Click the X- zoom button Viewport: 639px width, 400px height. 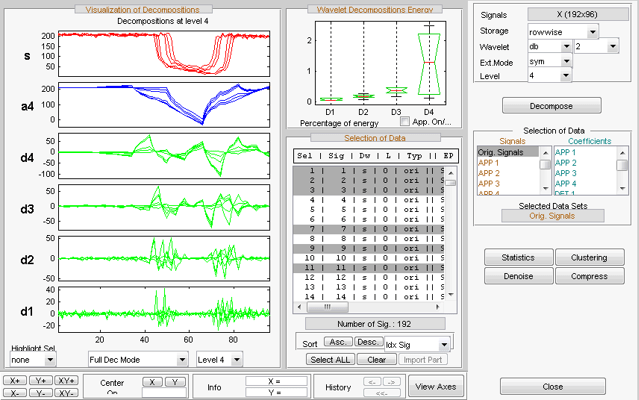[x=15, y=393]
